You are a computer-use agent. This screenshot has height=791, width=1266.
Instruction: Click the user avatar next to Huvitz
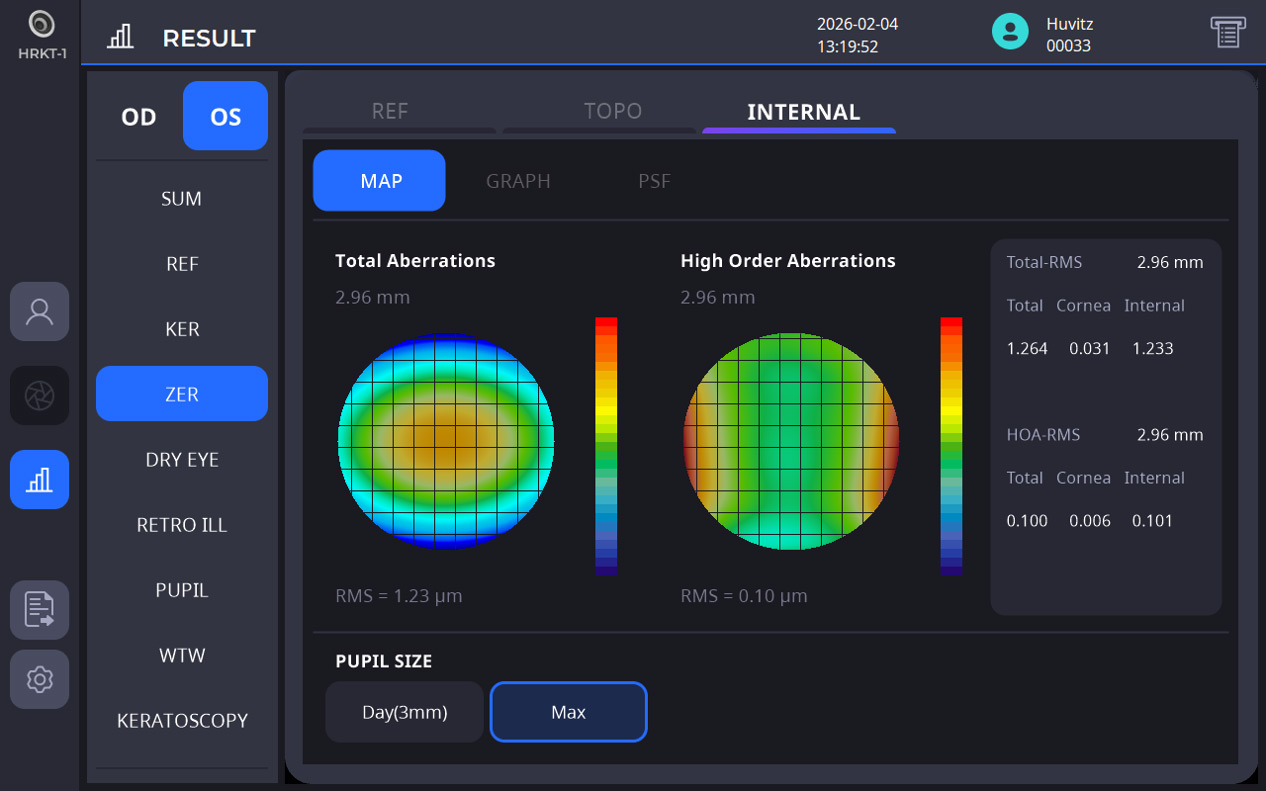click(x=1010, y=31)
